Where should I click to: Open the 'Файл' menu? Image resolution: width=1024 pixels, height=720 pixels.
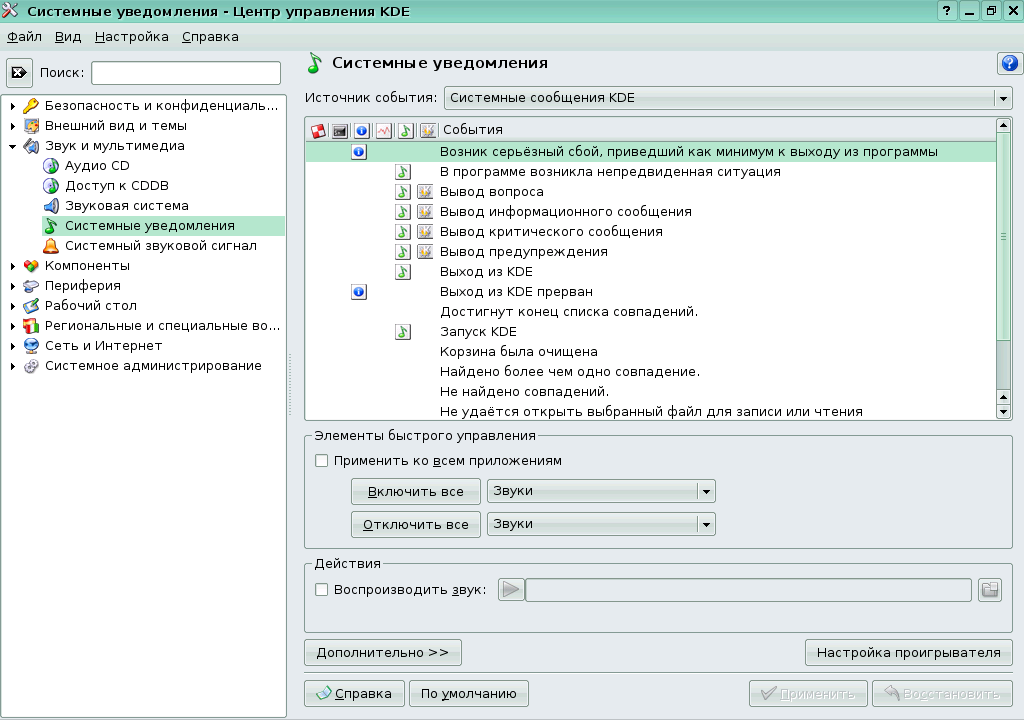24,37
